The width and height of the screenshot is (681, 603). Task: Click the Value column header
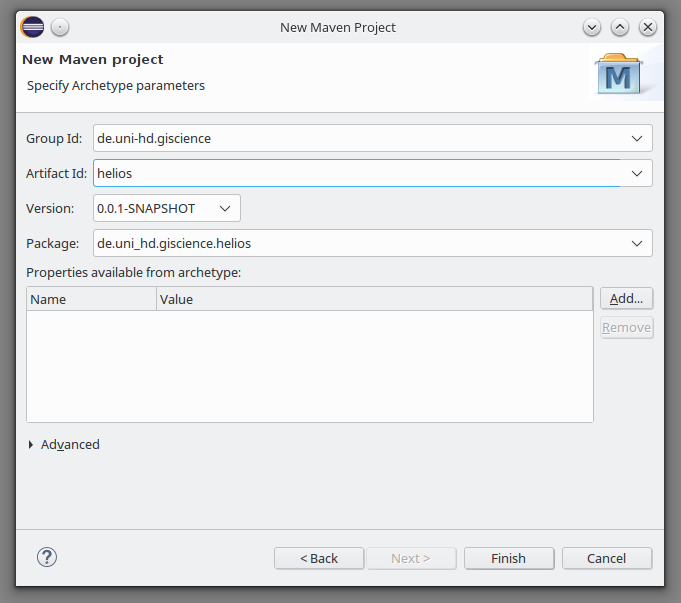tap(374, 299)
